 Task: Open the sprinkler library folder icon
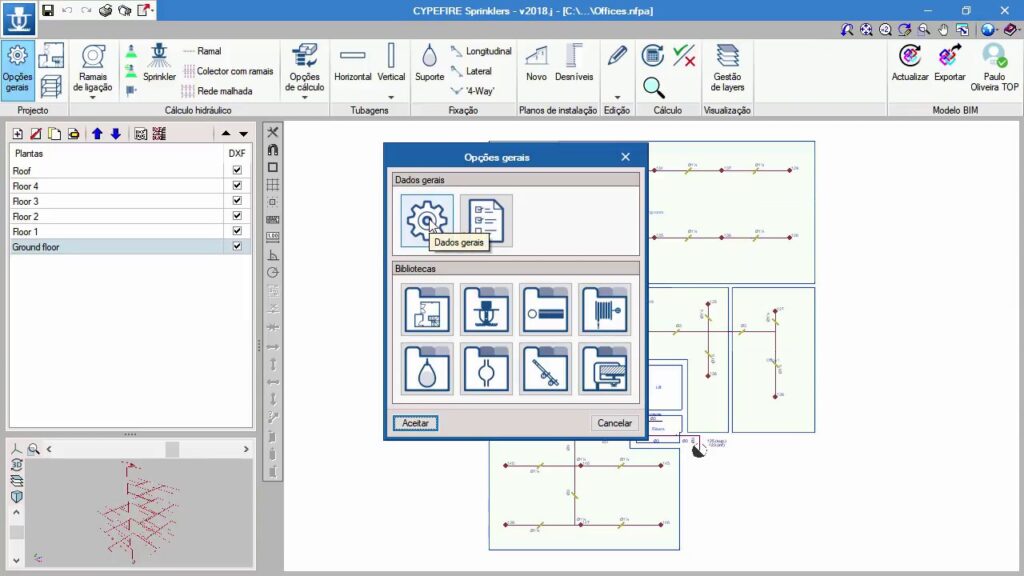tap(487, 310)
